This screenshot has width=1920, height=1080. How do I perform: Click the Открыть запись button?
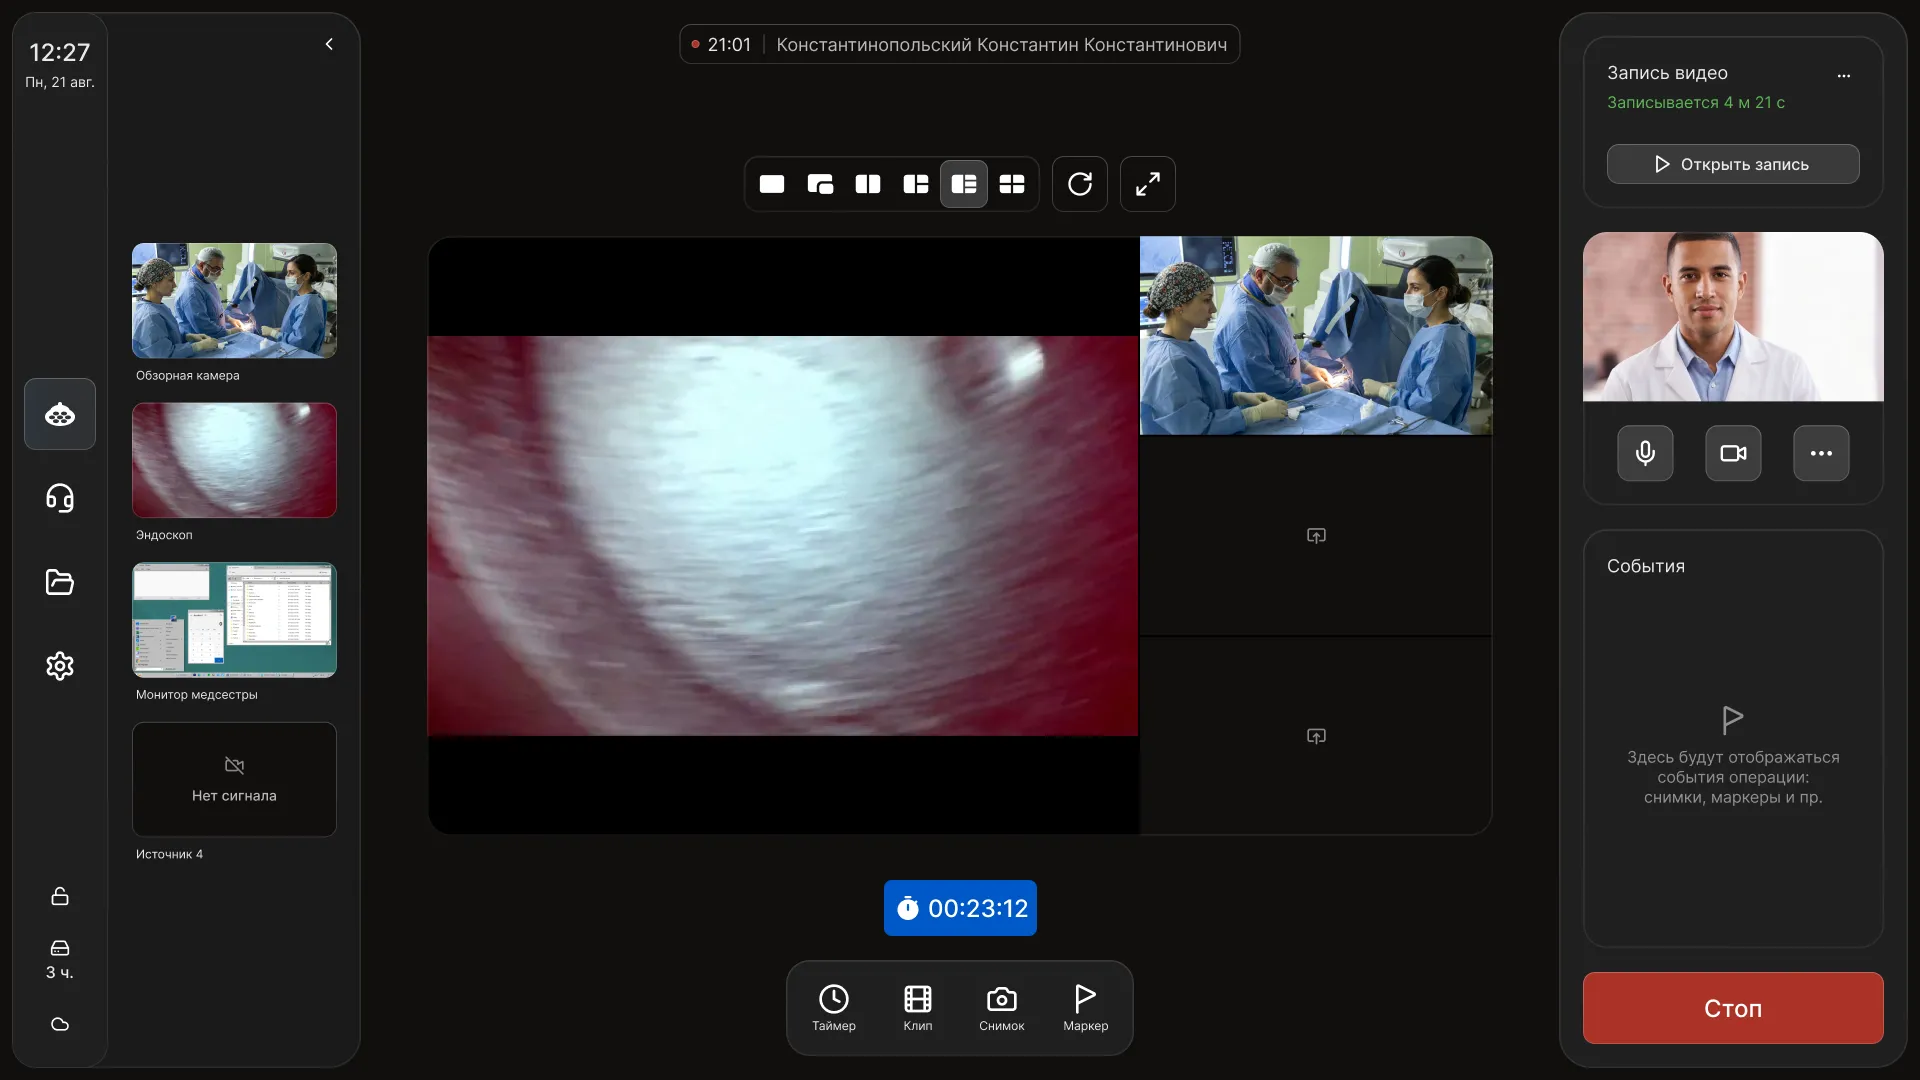(1733, 164)
